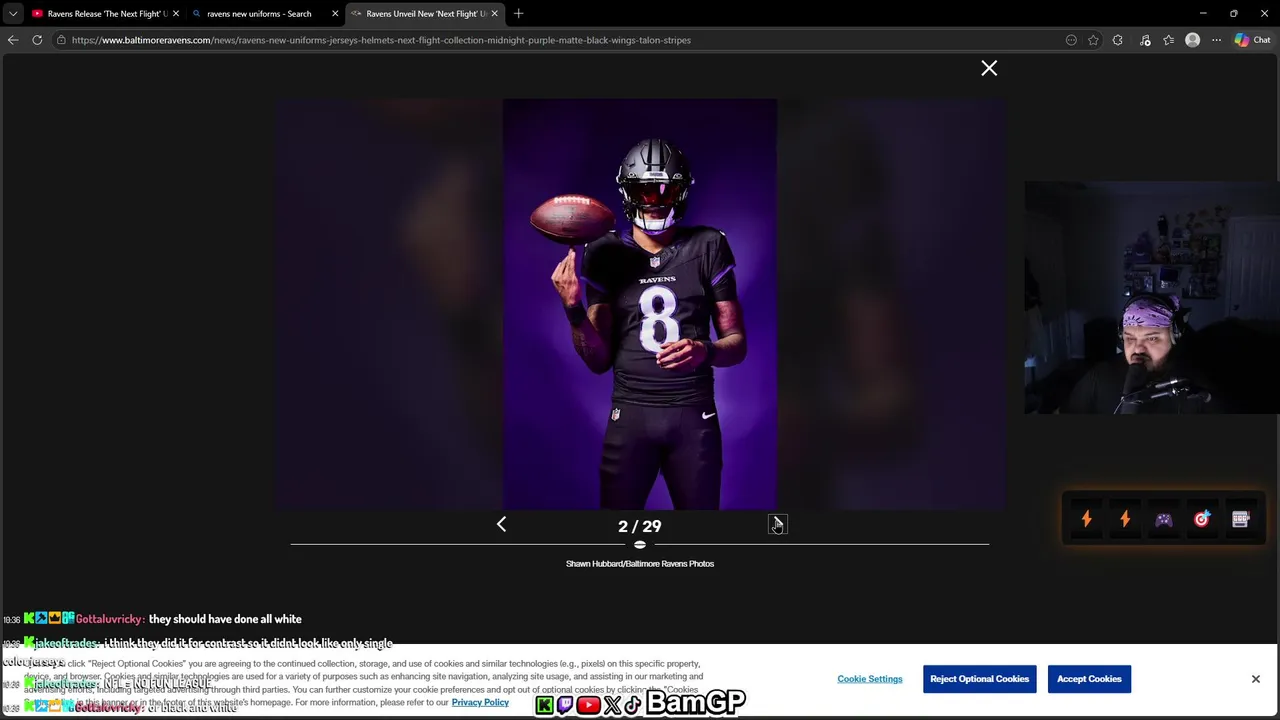Click Accept Cookies button
This screenshot has height=720, width=1280.
1089,679
